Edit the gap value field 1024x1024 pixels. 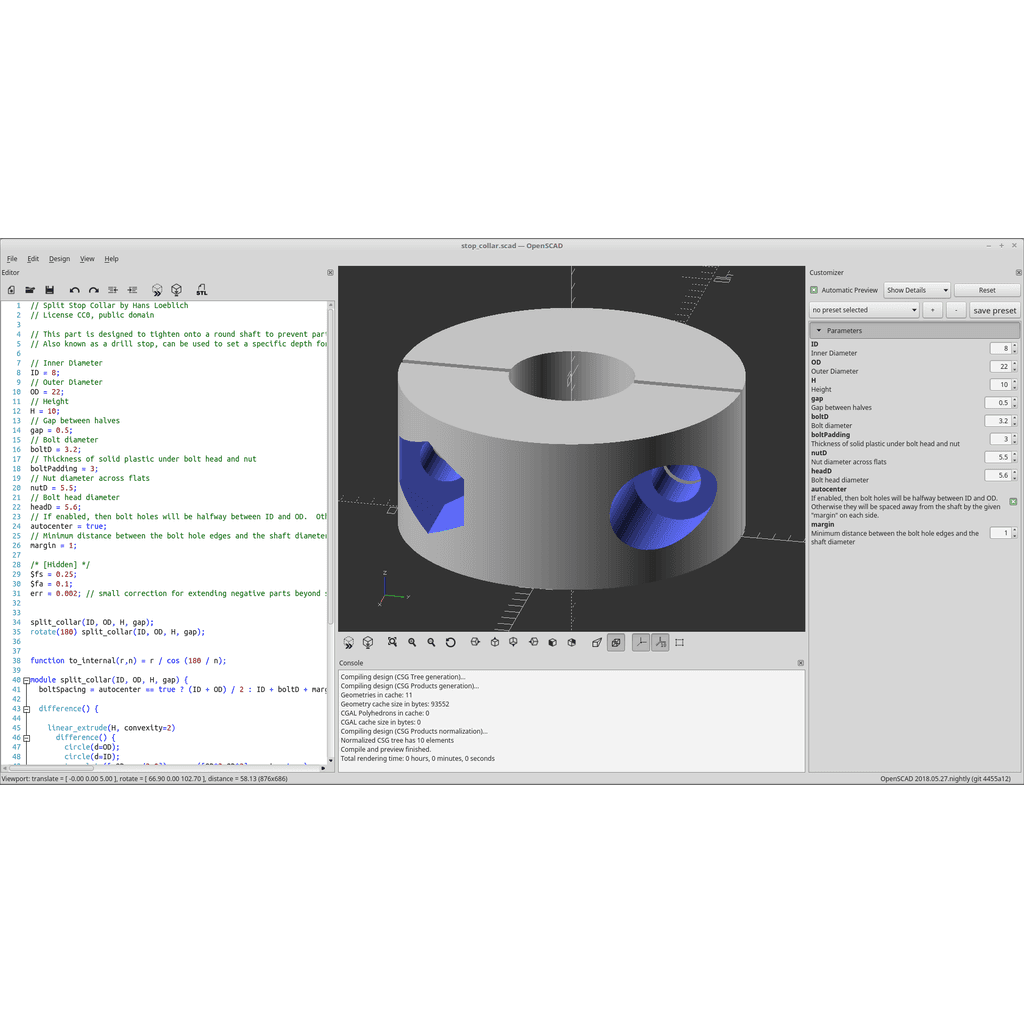1000,403
